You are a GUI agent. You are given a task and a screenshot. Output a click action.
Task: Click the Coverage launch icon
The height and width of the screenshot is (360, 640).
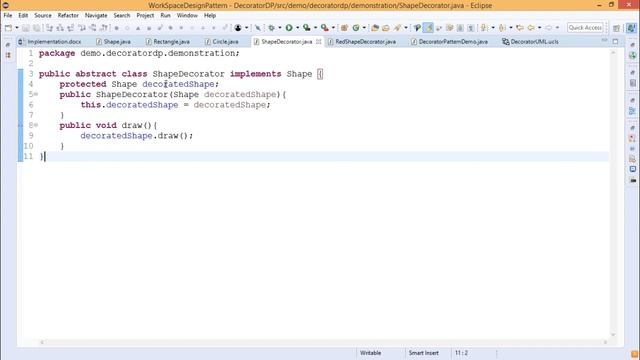[x=307, y=28]
